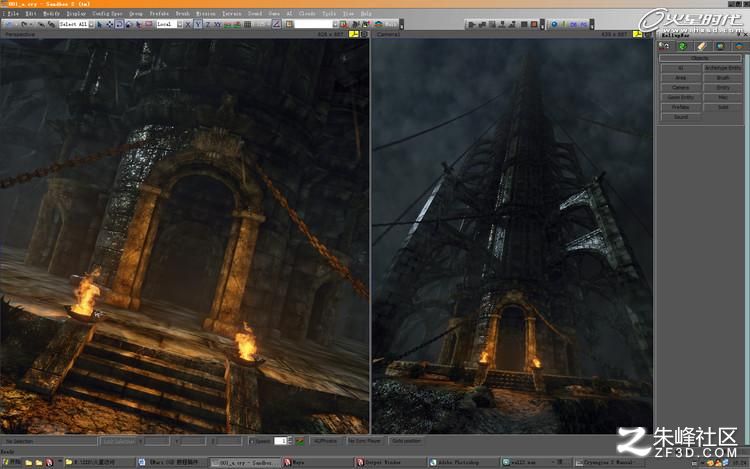
Task: Open the Terrain menu
Action: click(232, 13)
